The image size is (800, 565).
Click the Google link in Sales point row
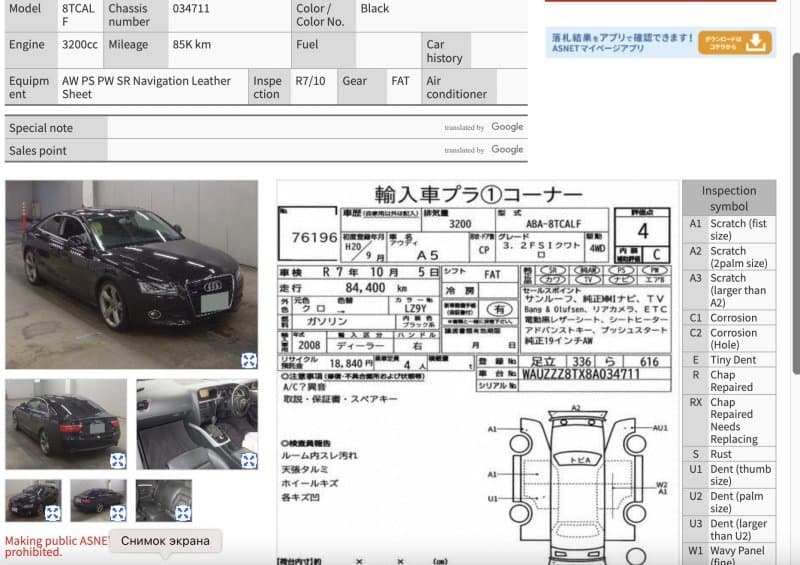[x=507, y=150]
